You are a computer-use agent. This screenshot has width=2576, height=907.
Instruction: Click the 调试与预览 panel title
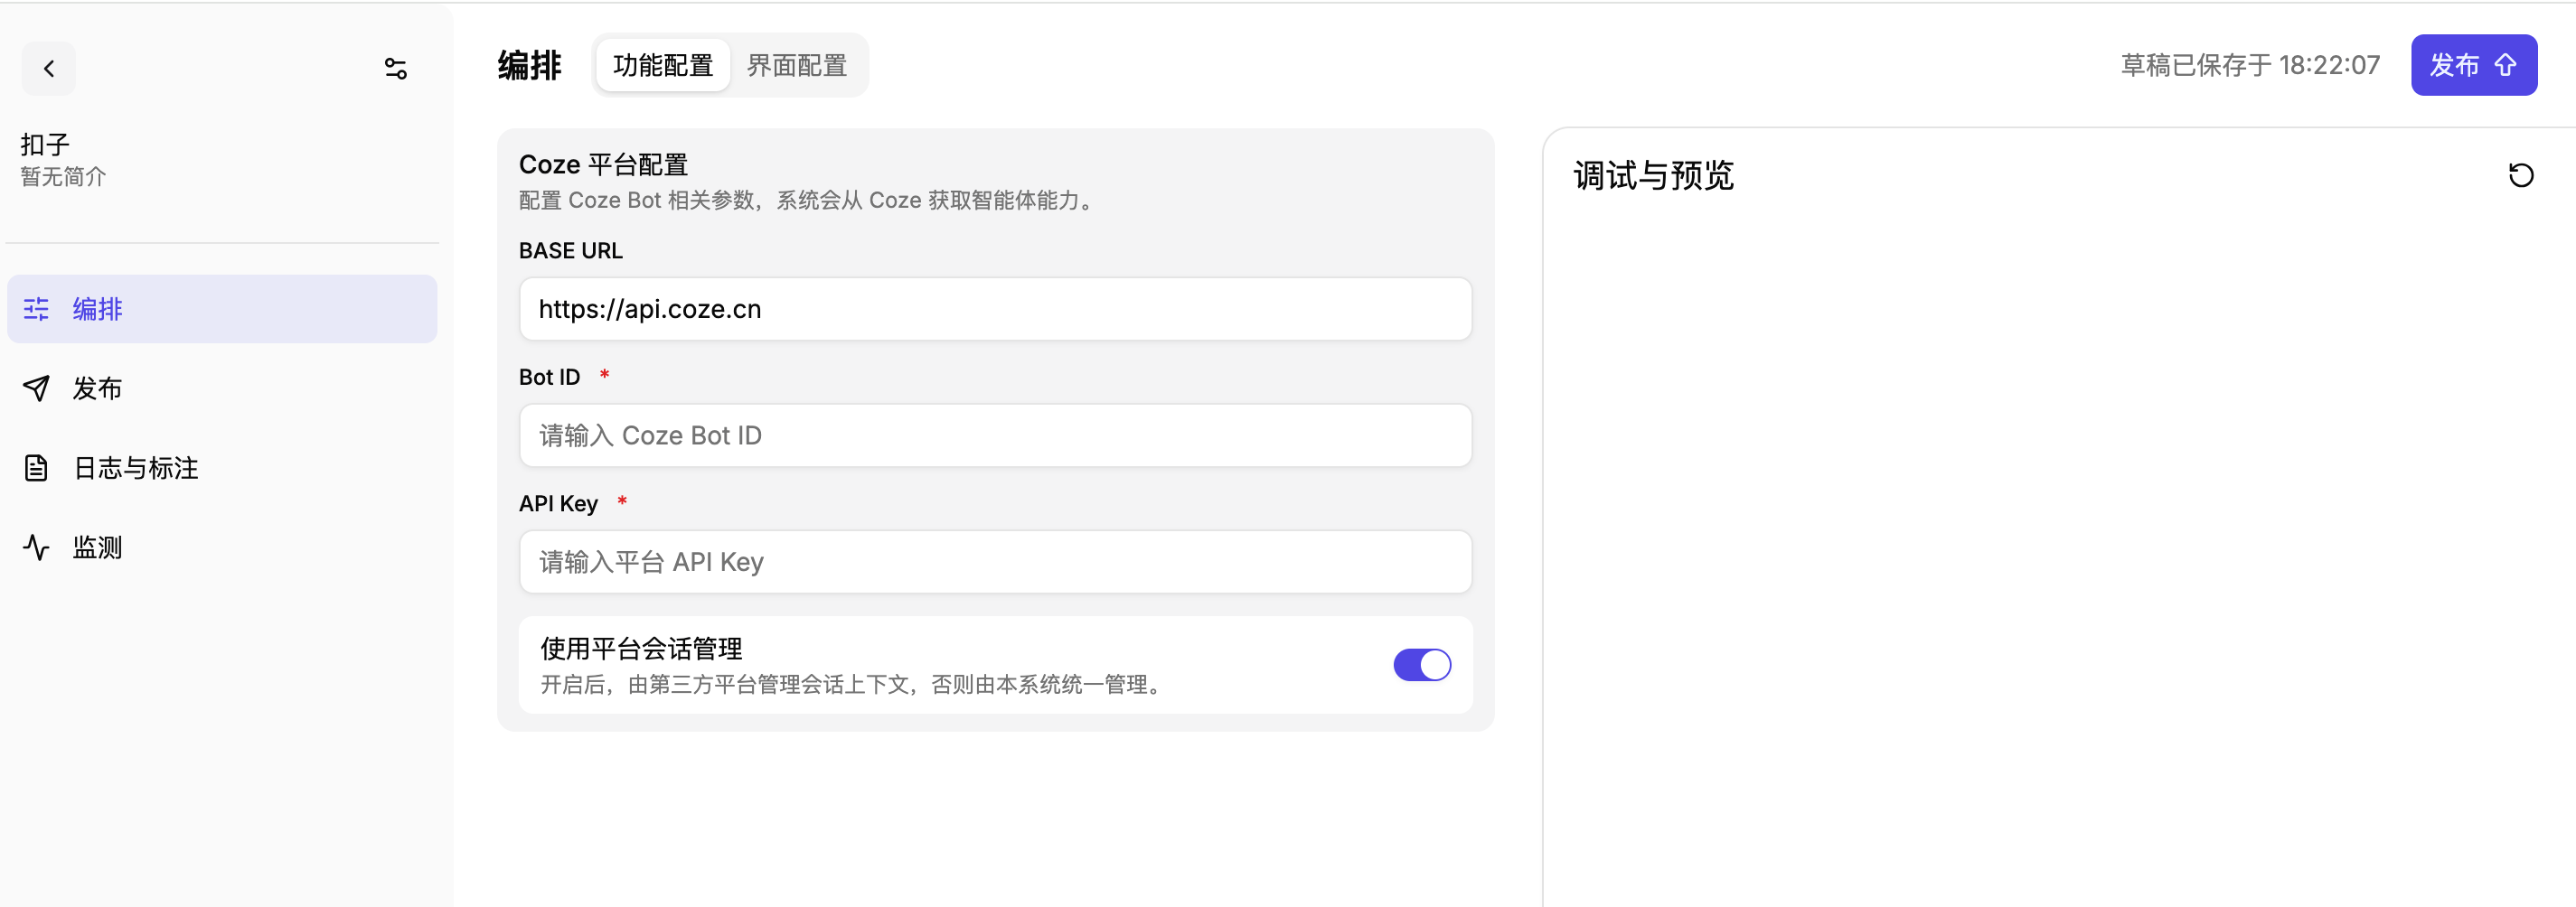pyautogui.click(x=1653, y=175)
